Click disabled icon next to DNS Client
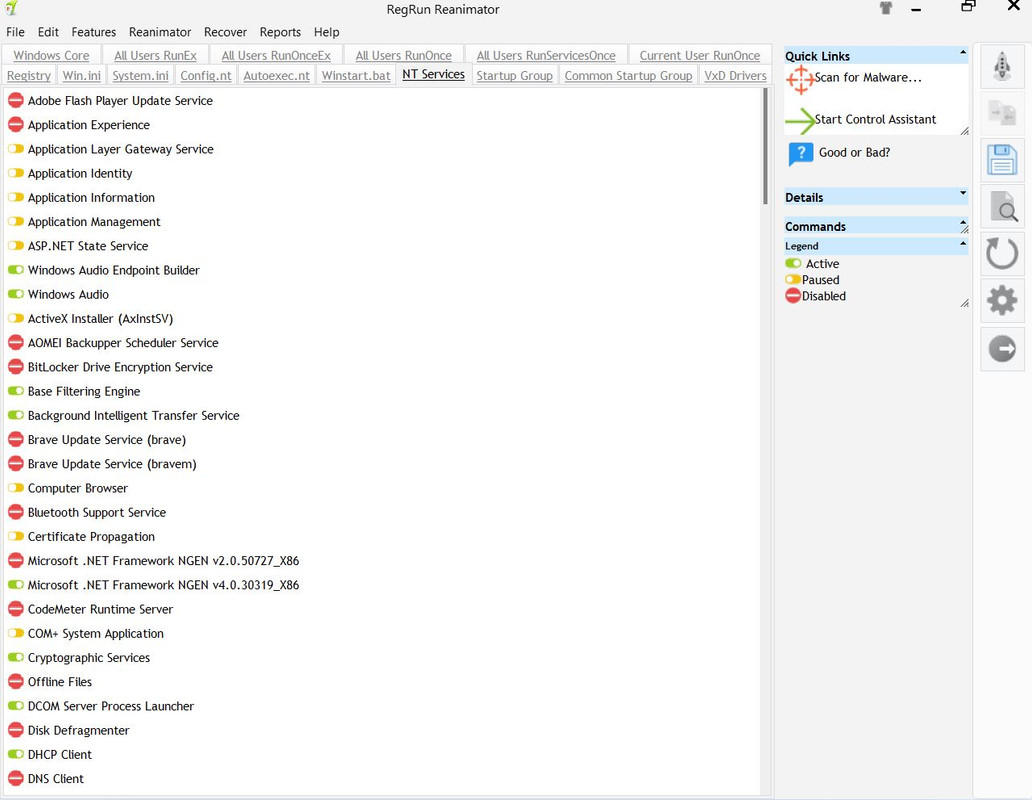This screenshot has height=800, width=1032. (x=16, y=779)
